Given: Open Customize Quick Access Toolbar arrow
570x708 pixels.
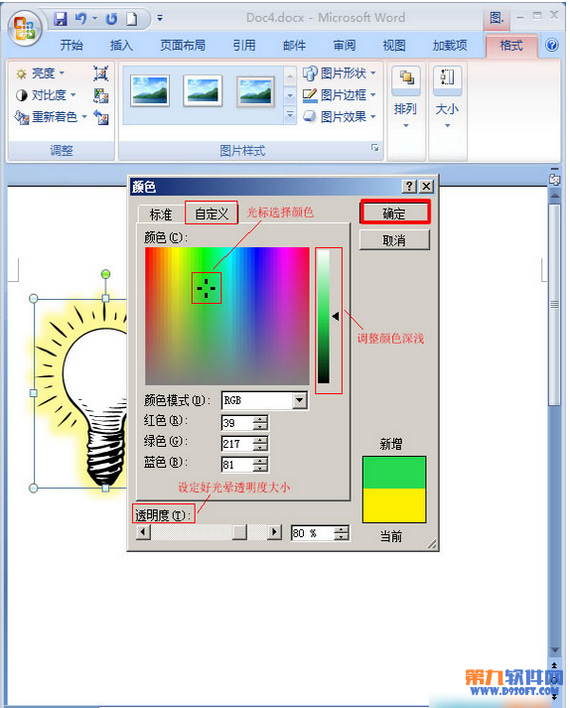Looking at the screenshot, I should [160, 19].
